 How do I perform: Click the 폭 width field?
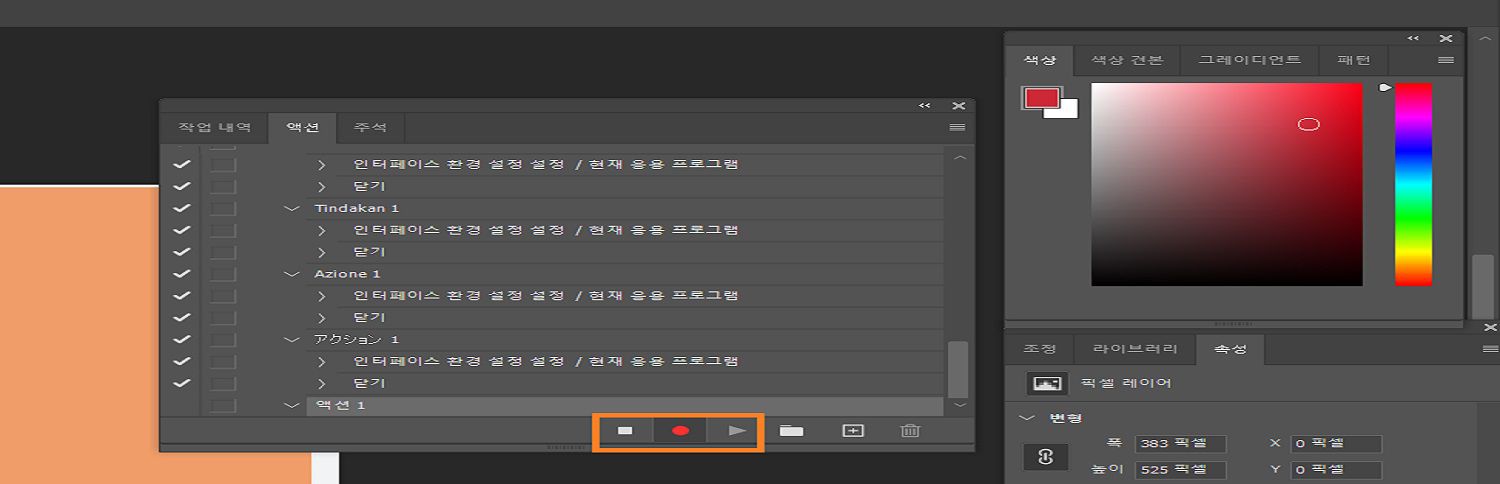pos(1180,443)
